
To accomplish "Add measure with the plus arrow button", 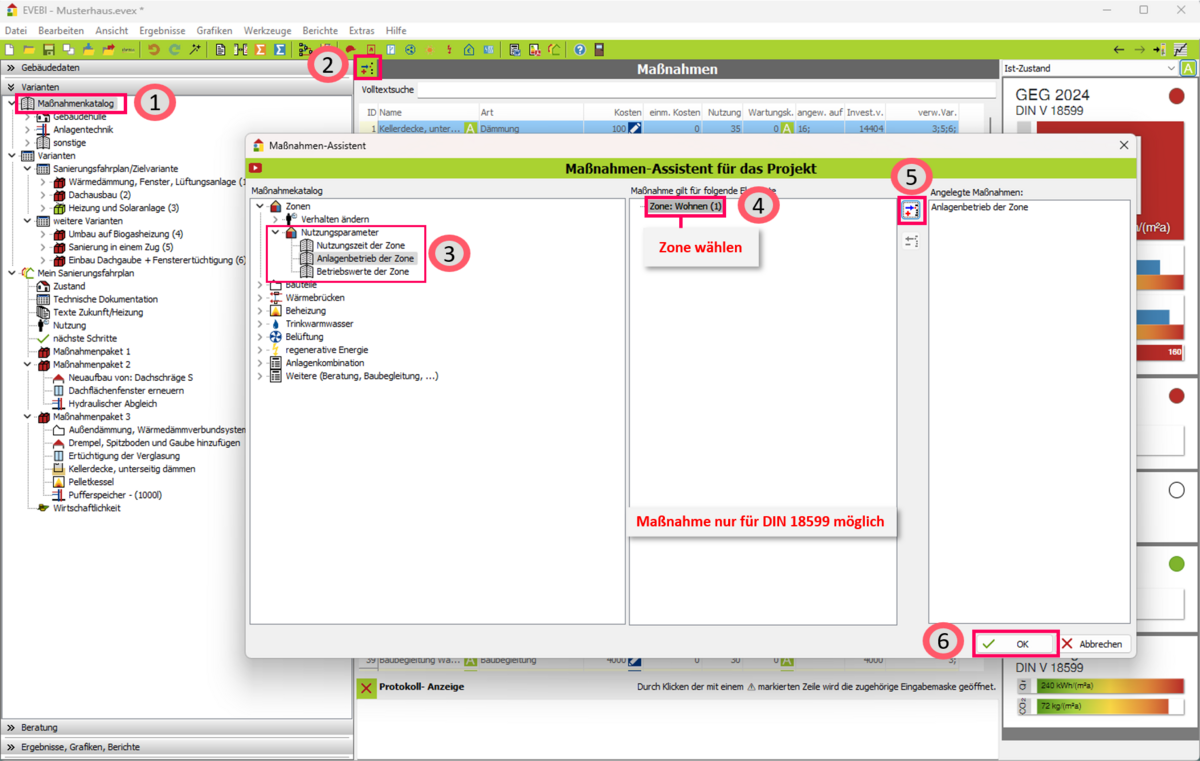I will pos(911,211).
